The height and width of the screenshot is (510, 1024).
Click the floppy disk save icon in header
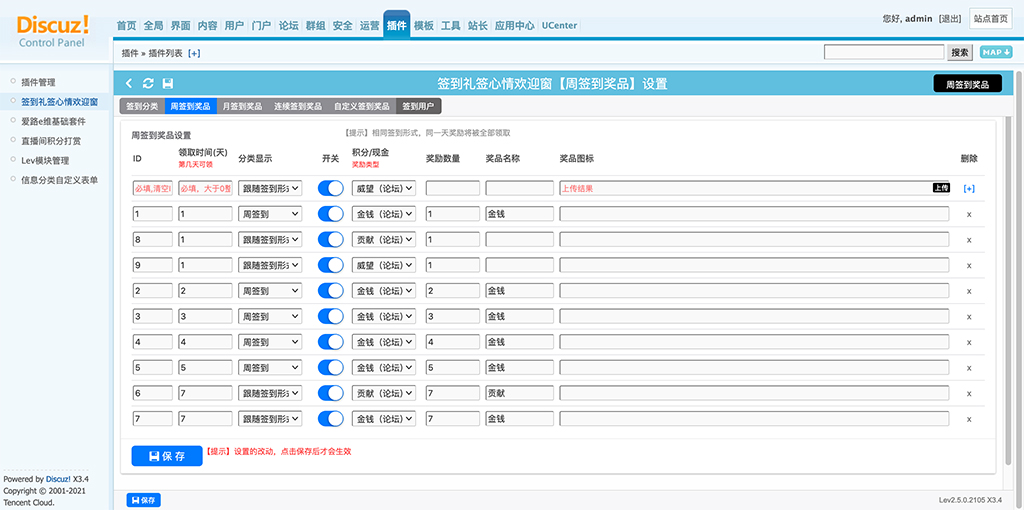click(x=168, y=84)
